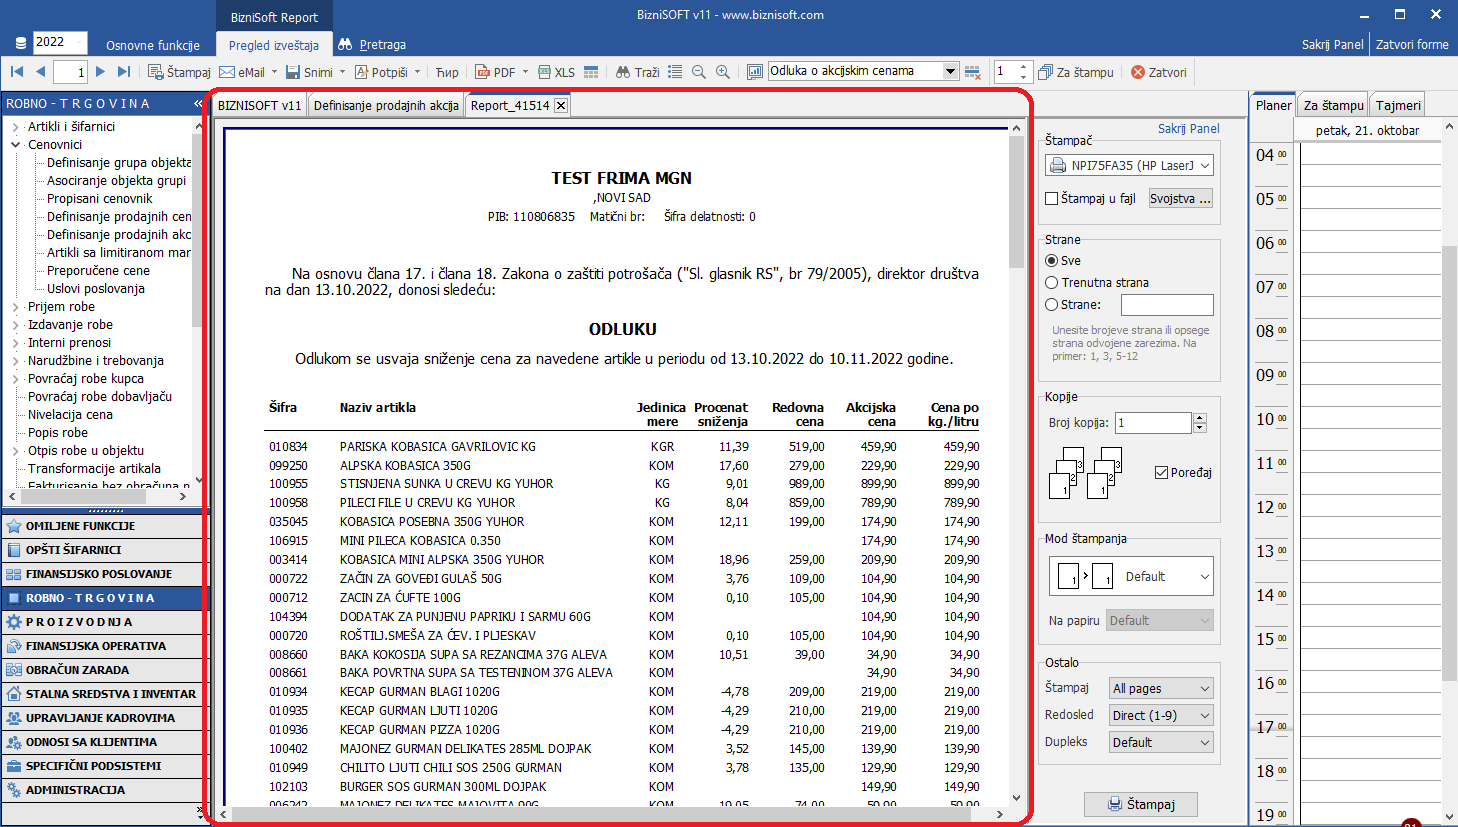
Task: Select the Trenutna strana radio option
Action: pos(1052,283)
